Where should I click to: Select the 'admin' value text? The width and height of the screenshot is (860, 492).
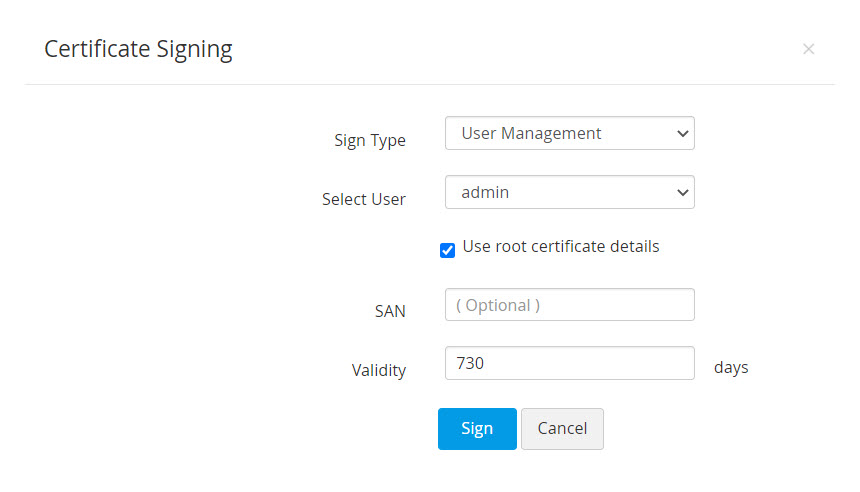(x=485, y=192)
